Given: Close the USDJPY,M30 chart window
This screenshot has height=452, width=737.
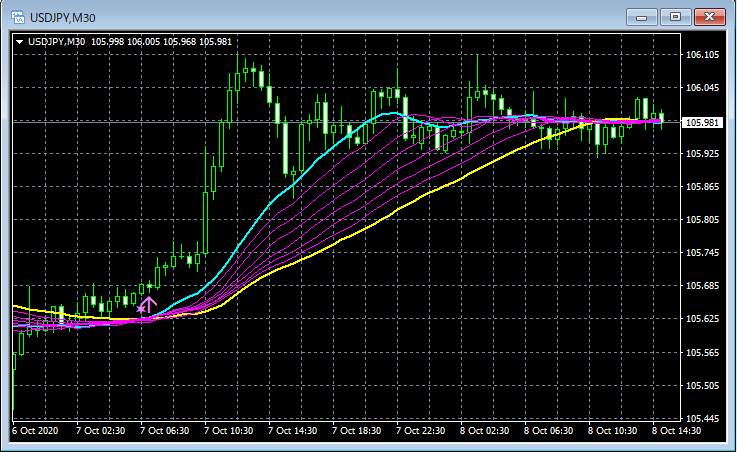Looking at the screenshot, I should [710, 17].
